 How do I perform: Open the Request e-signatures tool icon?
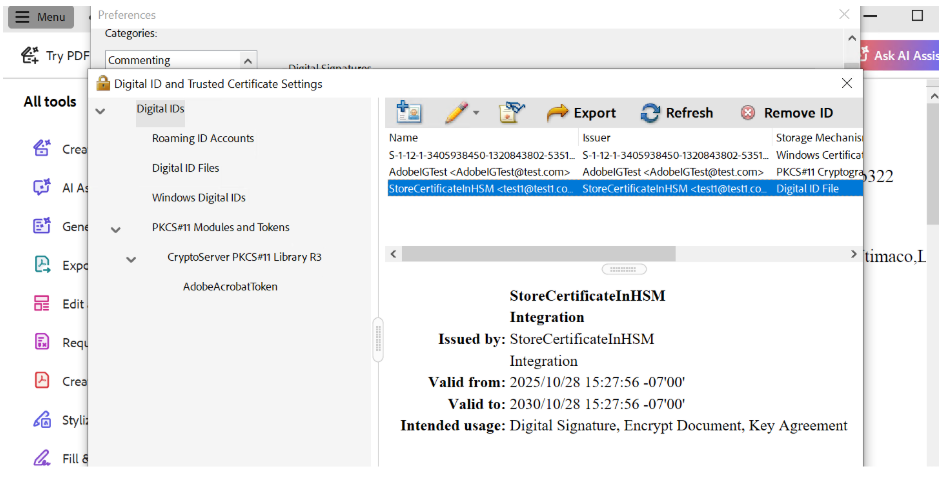tap(42, 342)
